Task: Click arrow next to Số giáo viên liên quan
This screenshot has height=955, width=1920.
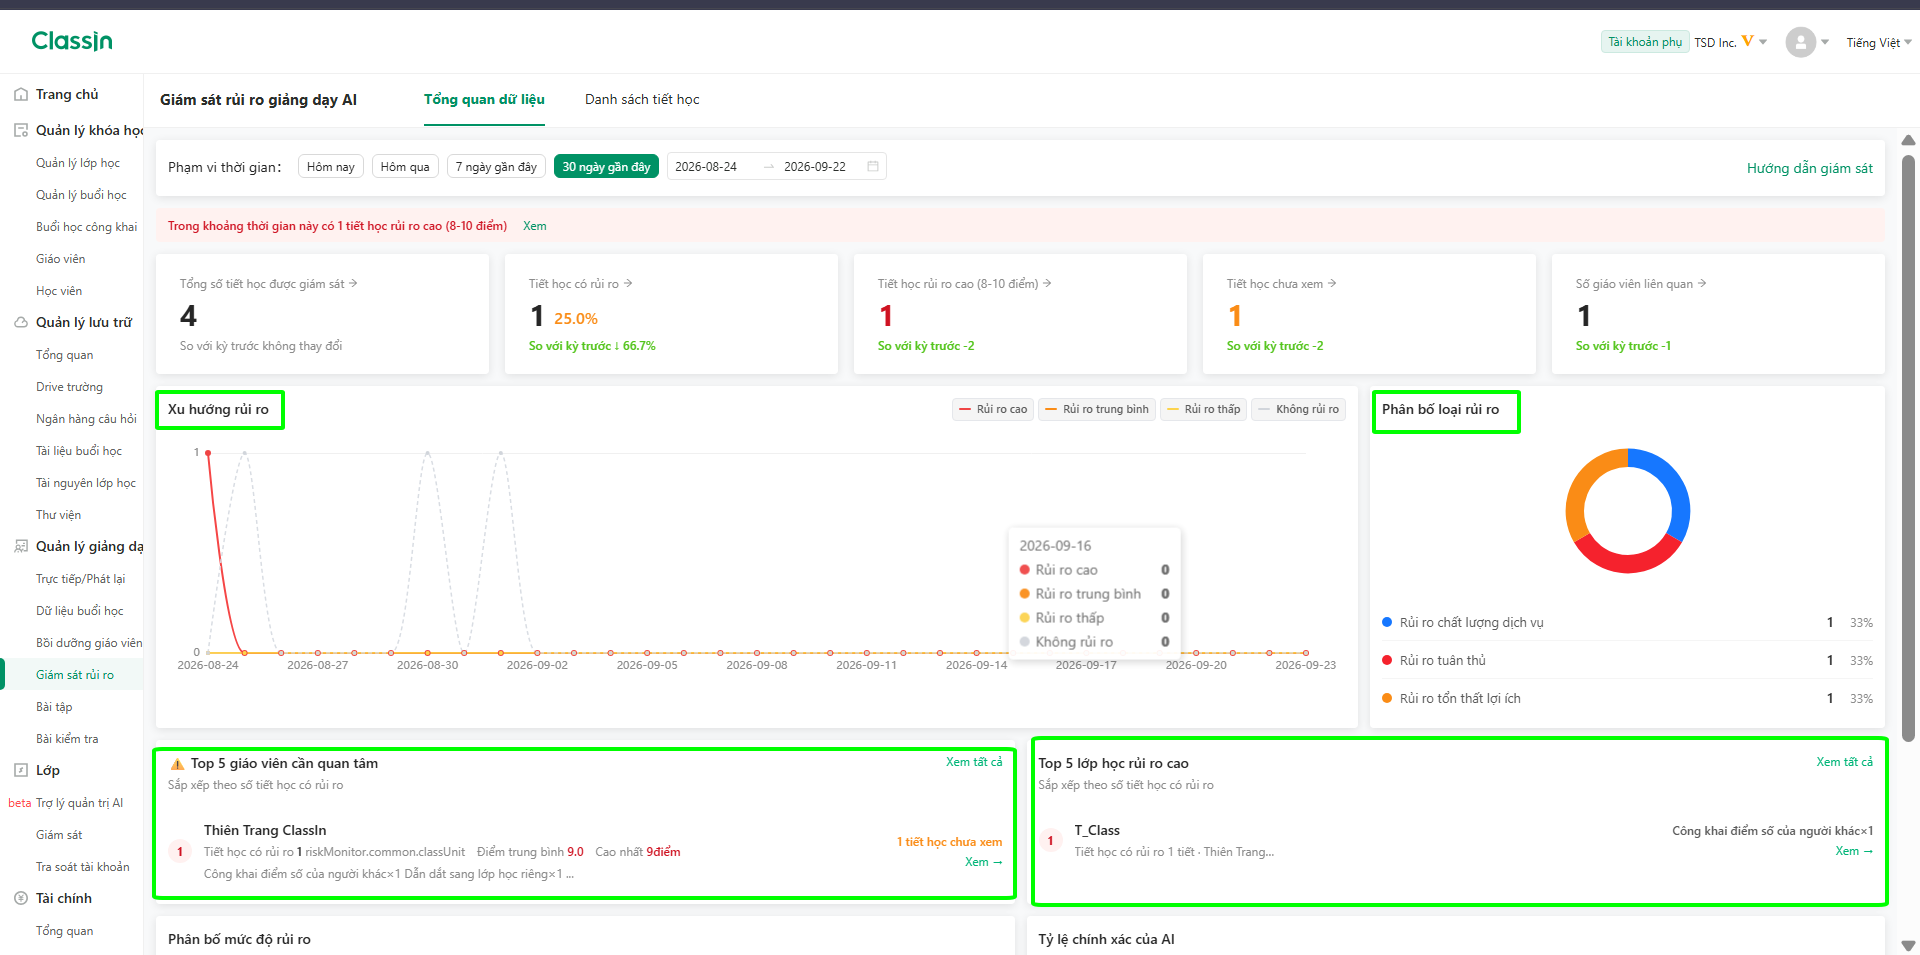Action: point(1702,283)
